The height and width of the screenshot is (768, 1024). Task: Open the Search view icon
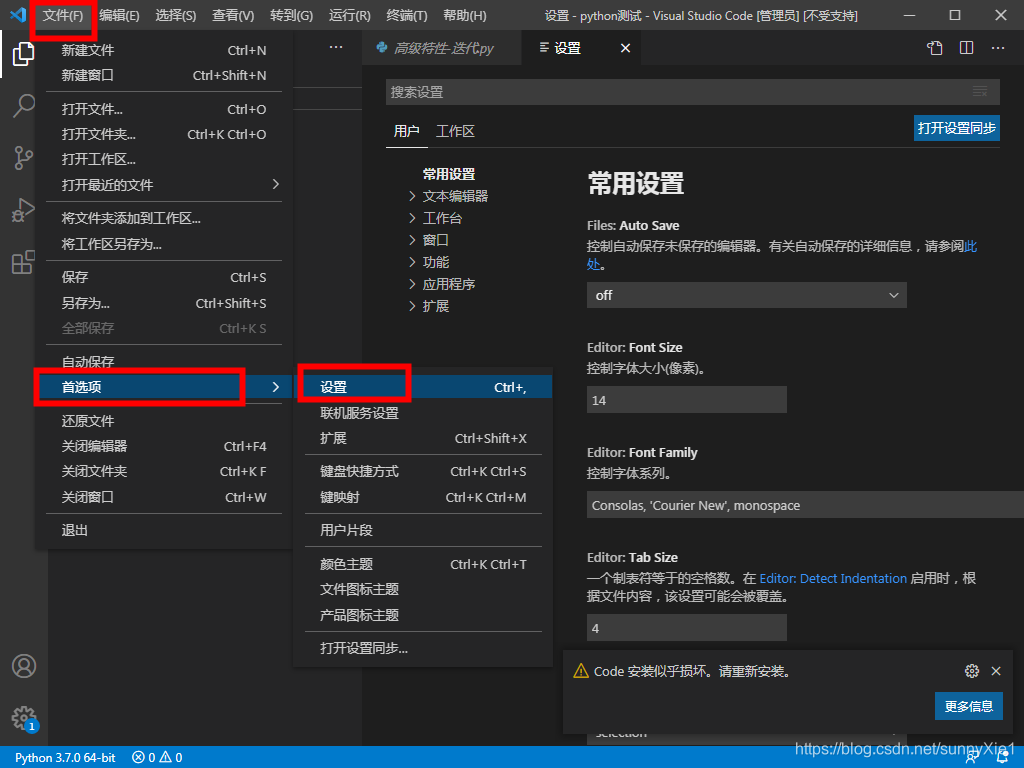tap(24, 106)
